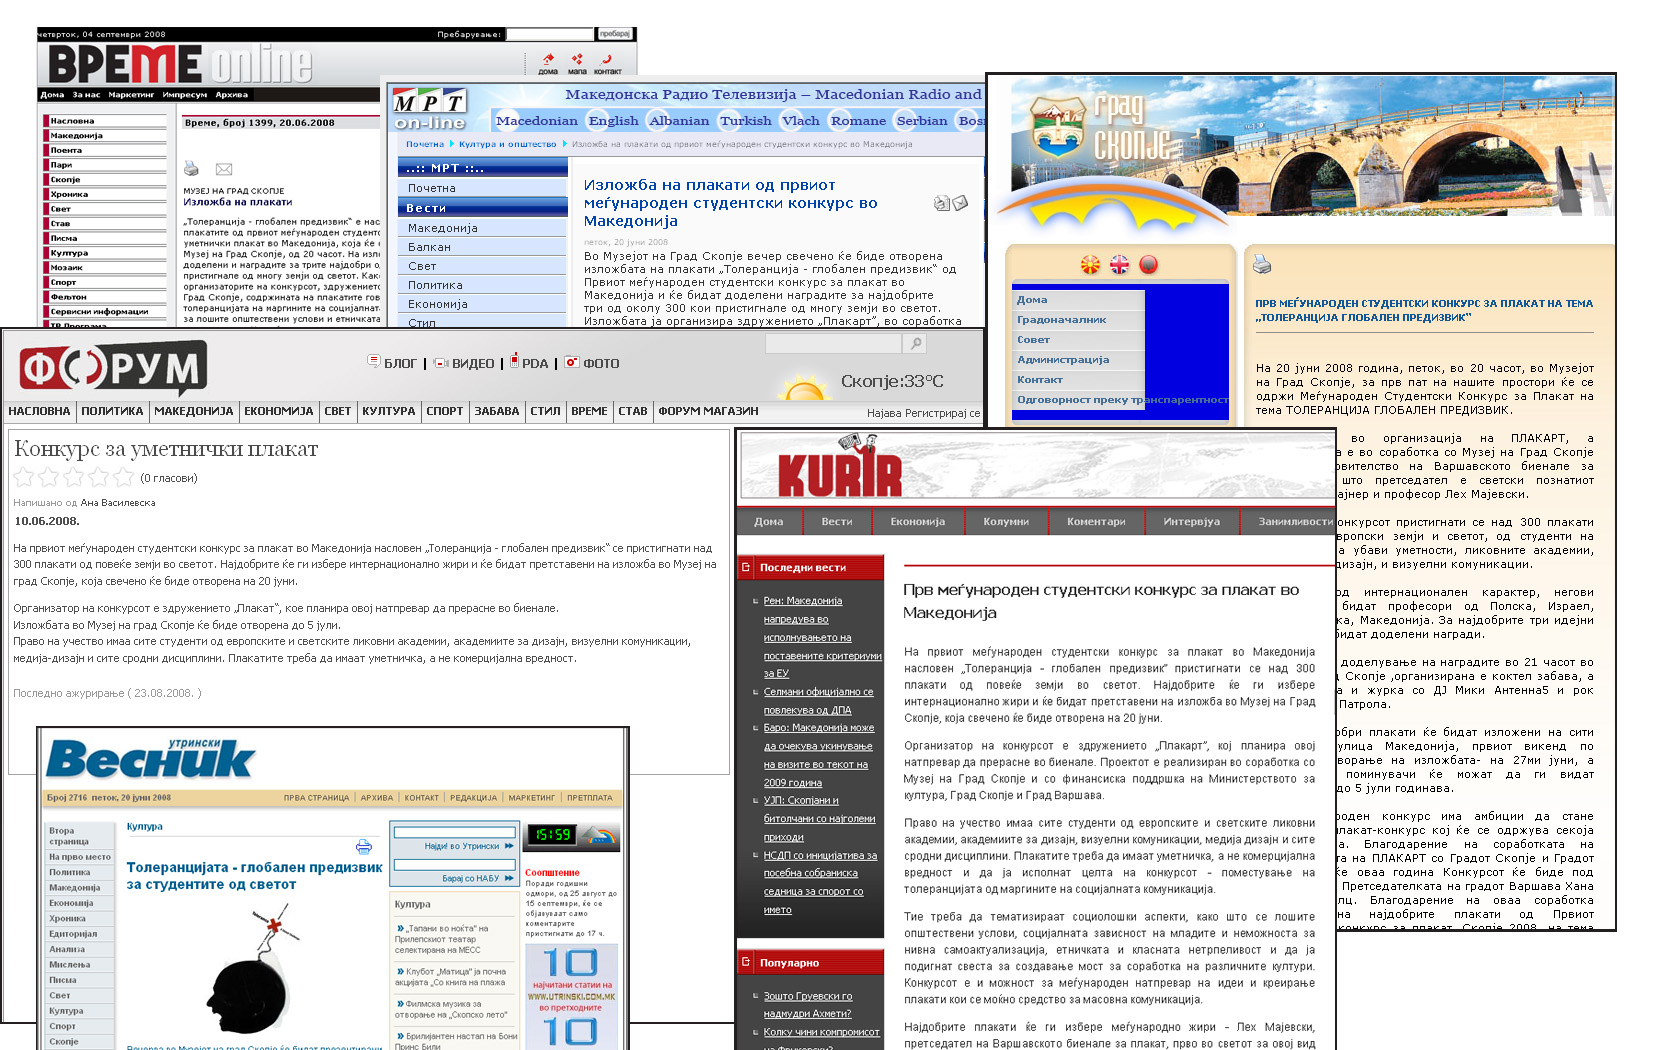Open 'Архива' in Време online top menu
Viewport: 1680px width, 1050px height.
point(231,95)
